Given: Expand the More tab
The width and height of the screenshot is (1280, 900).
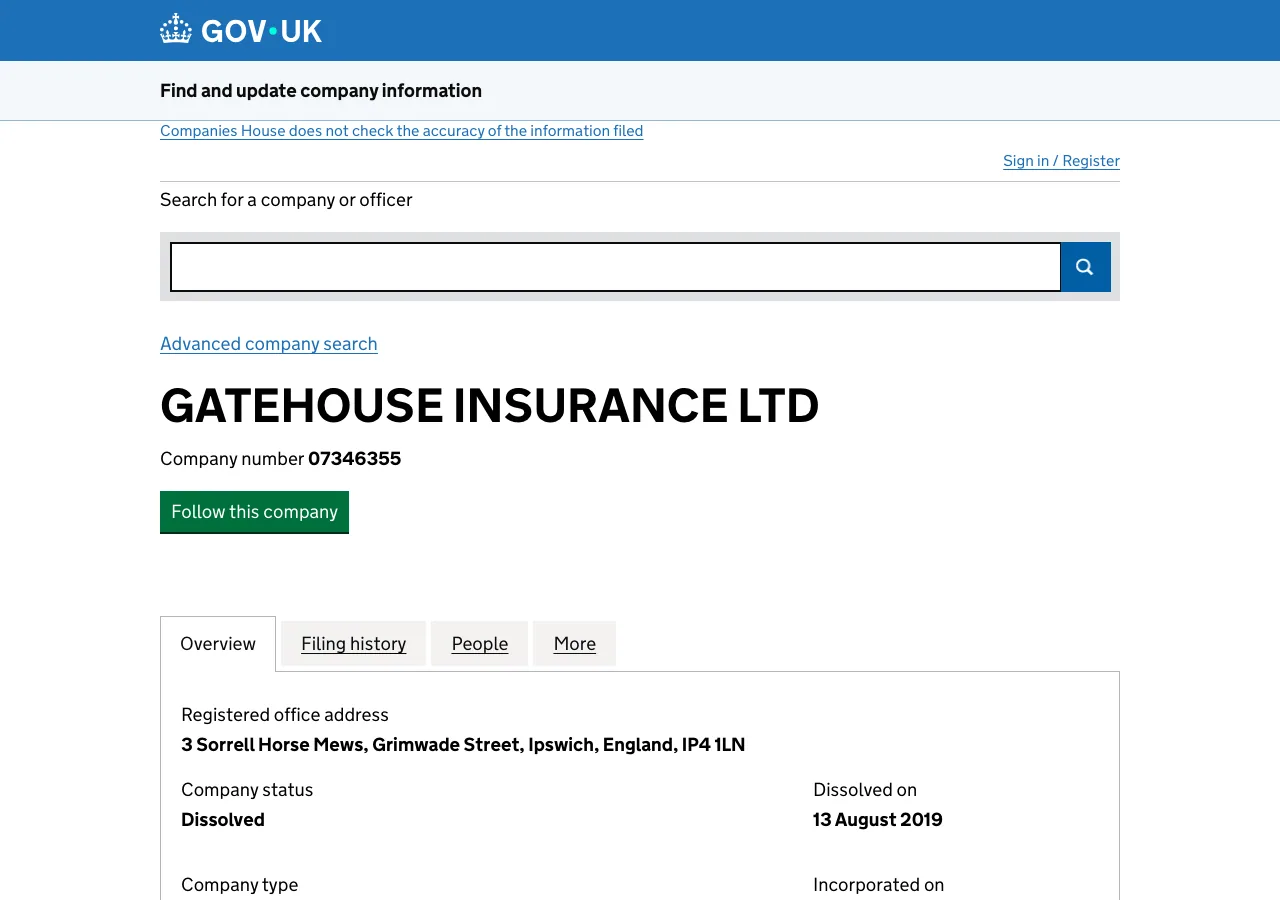Looking at the screenshot, I should click(x=574, y=643).
